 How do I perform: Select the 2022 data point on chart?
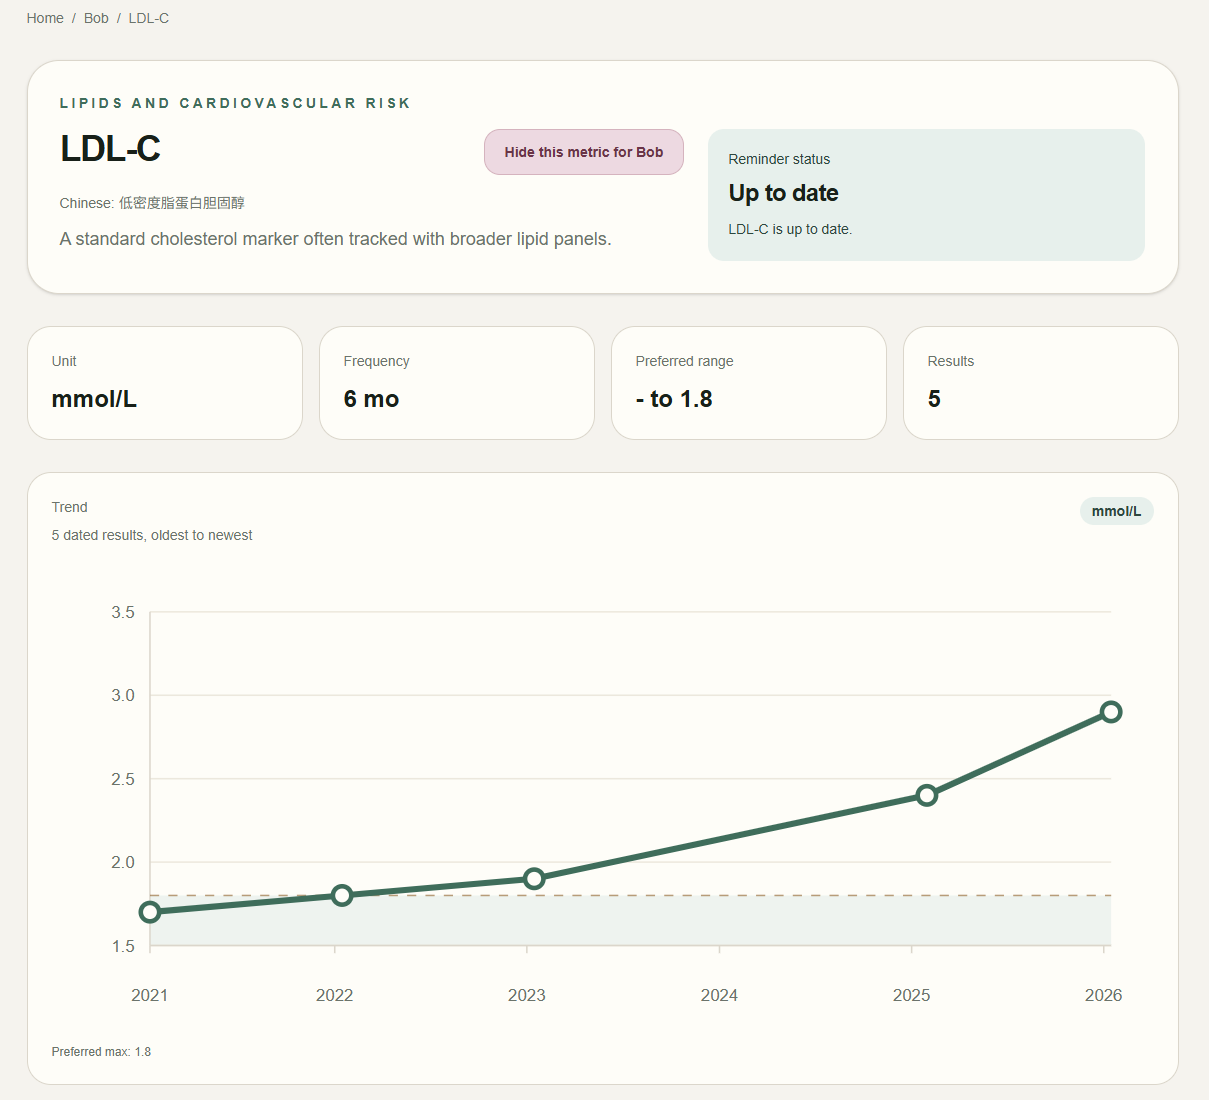click(342, 895)
